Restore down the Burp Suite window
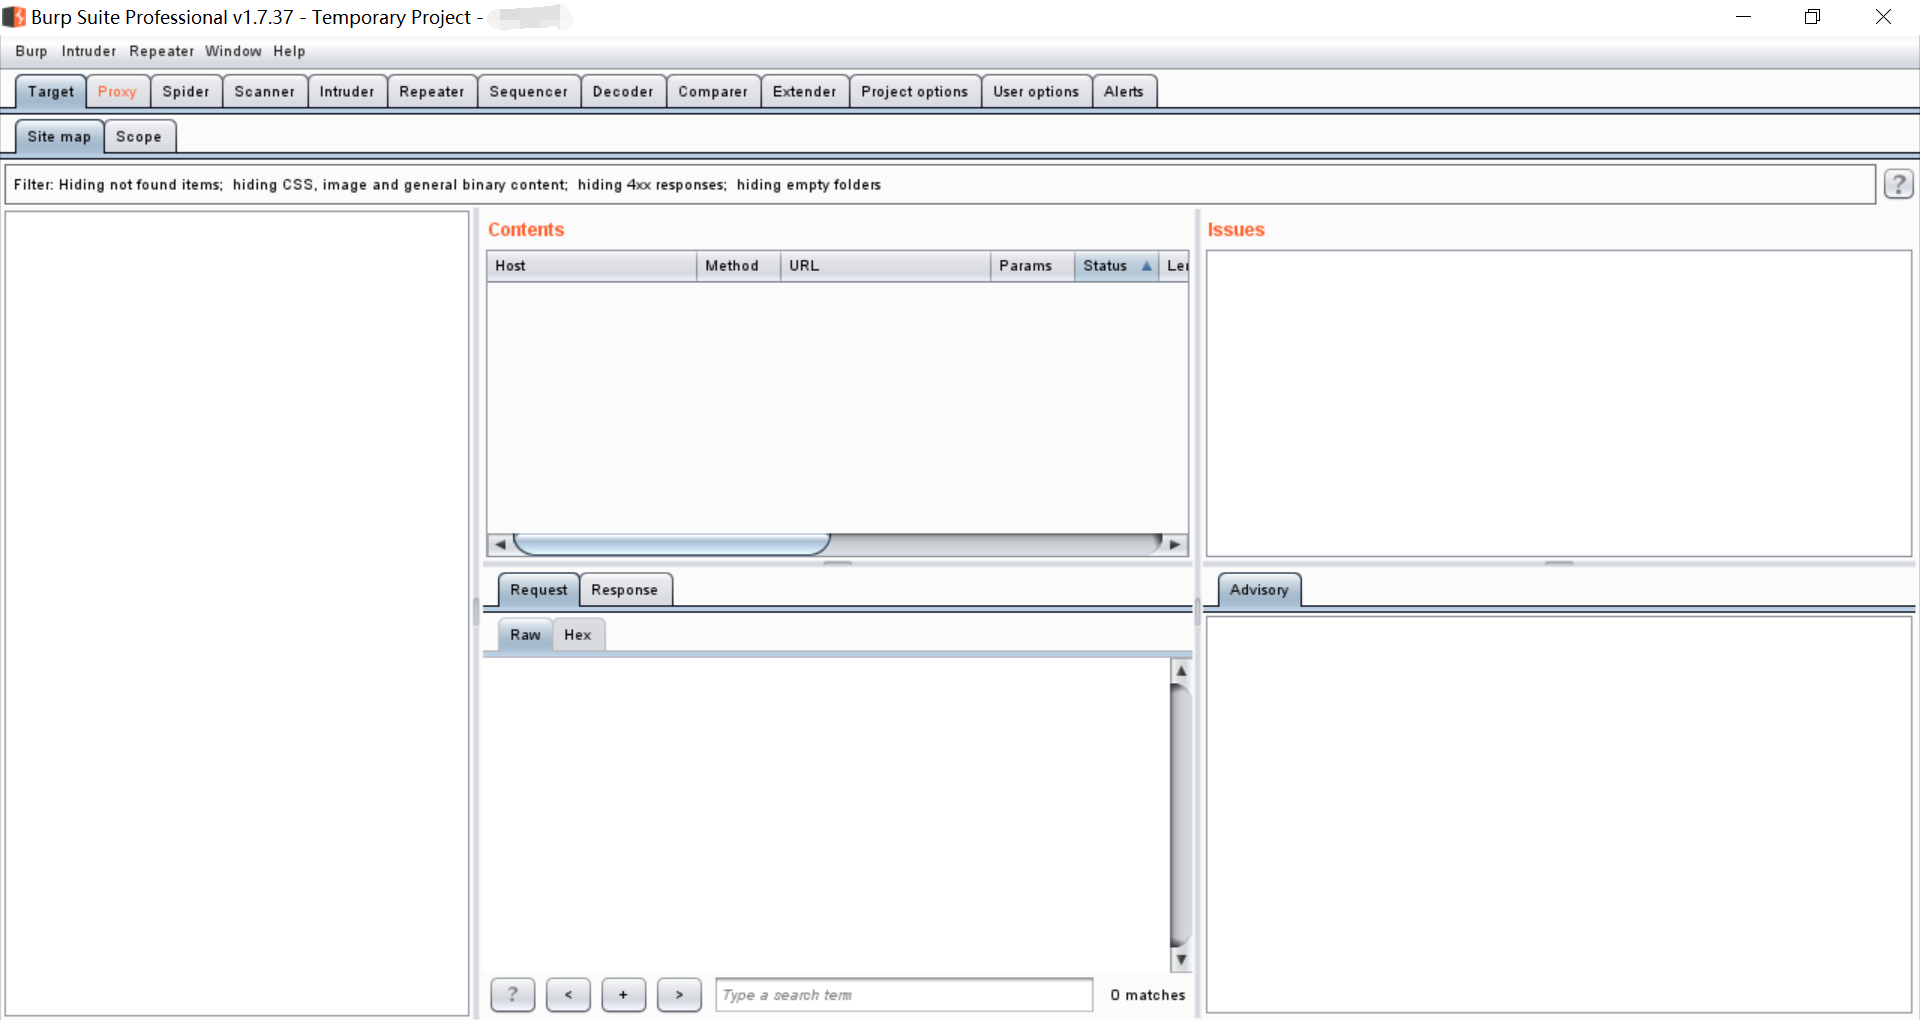 [1812, 17]
